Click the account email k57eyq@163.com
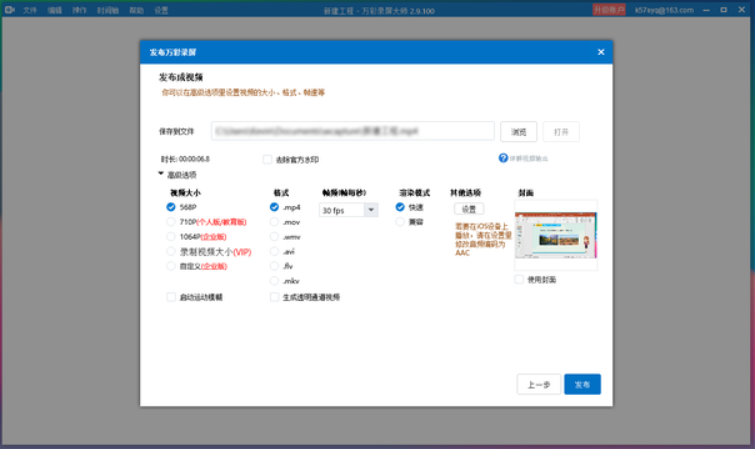This screenshot has width=755, height=449. (x=664, y=10)
